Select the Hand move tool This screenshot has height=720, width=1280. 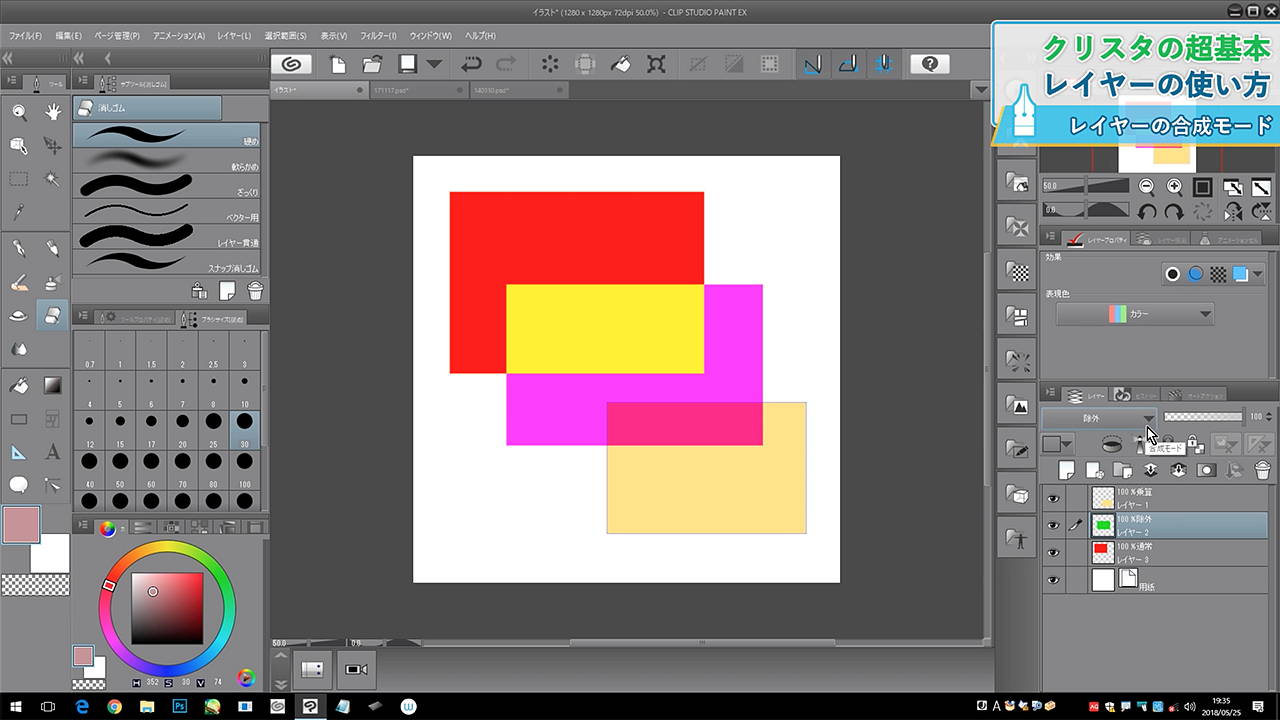tap(52, 113)
